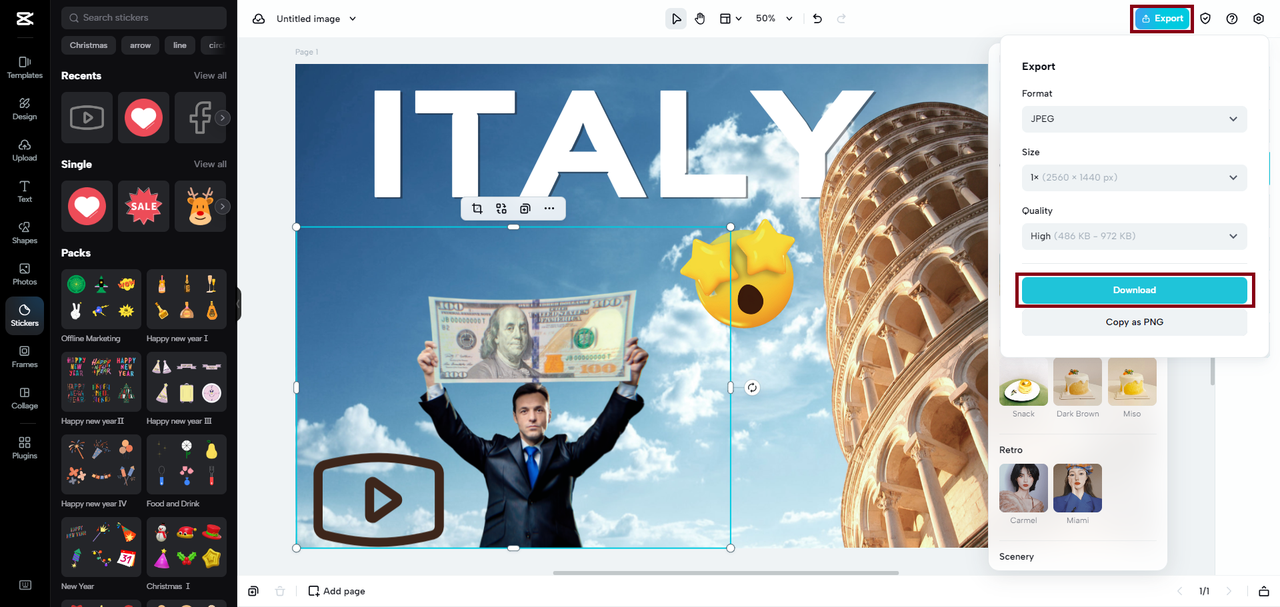Open the Photos panel
This screenshot has height=607, width=1280.
[24, 274]
